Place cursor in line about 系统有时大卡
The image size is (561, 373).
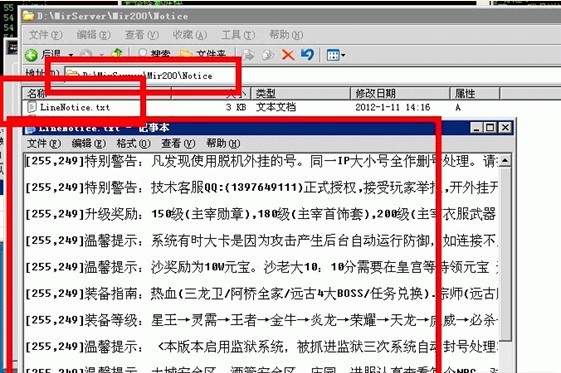tap(262, 241)
